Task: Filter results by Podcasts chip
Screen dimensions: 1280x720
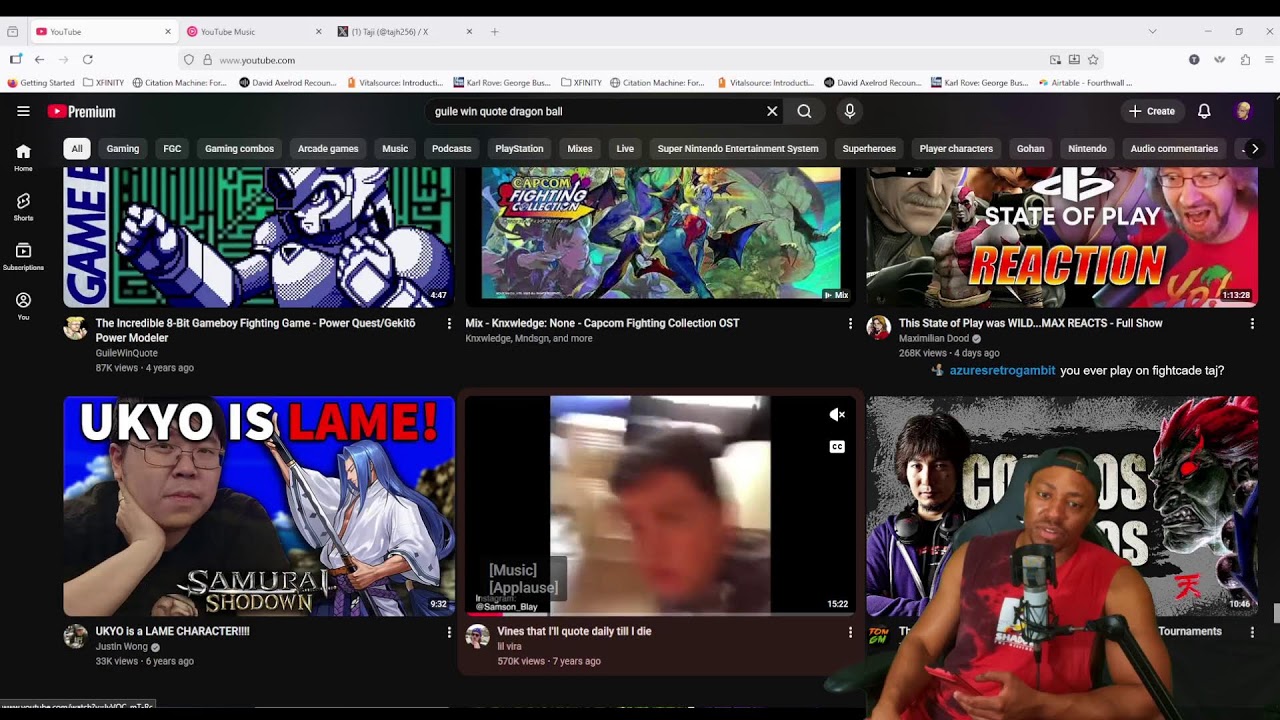Action: coord(451,149)
